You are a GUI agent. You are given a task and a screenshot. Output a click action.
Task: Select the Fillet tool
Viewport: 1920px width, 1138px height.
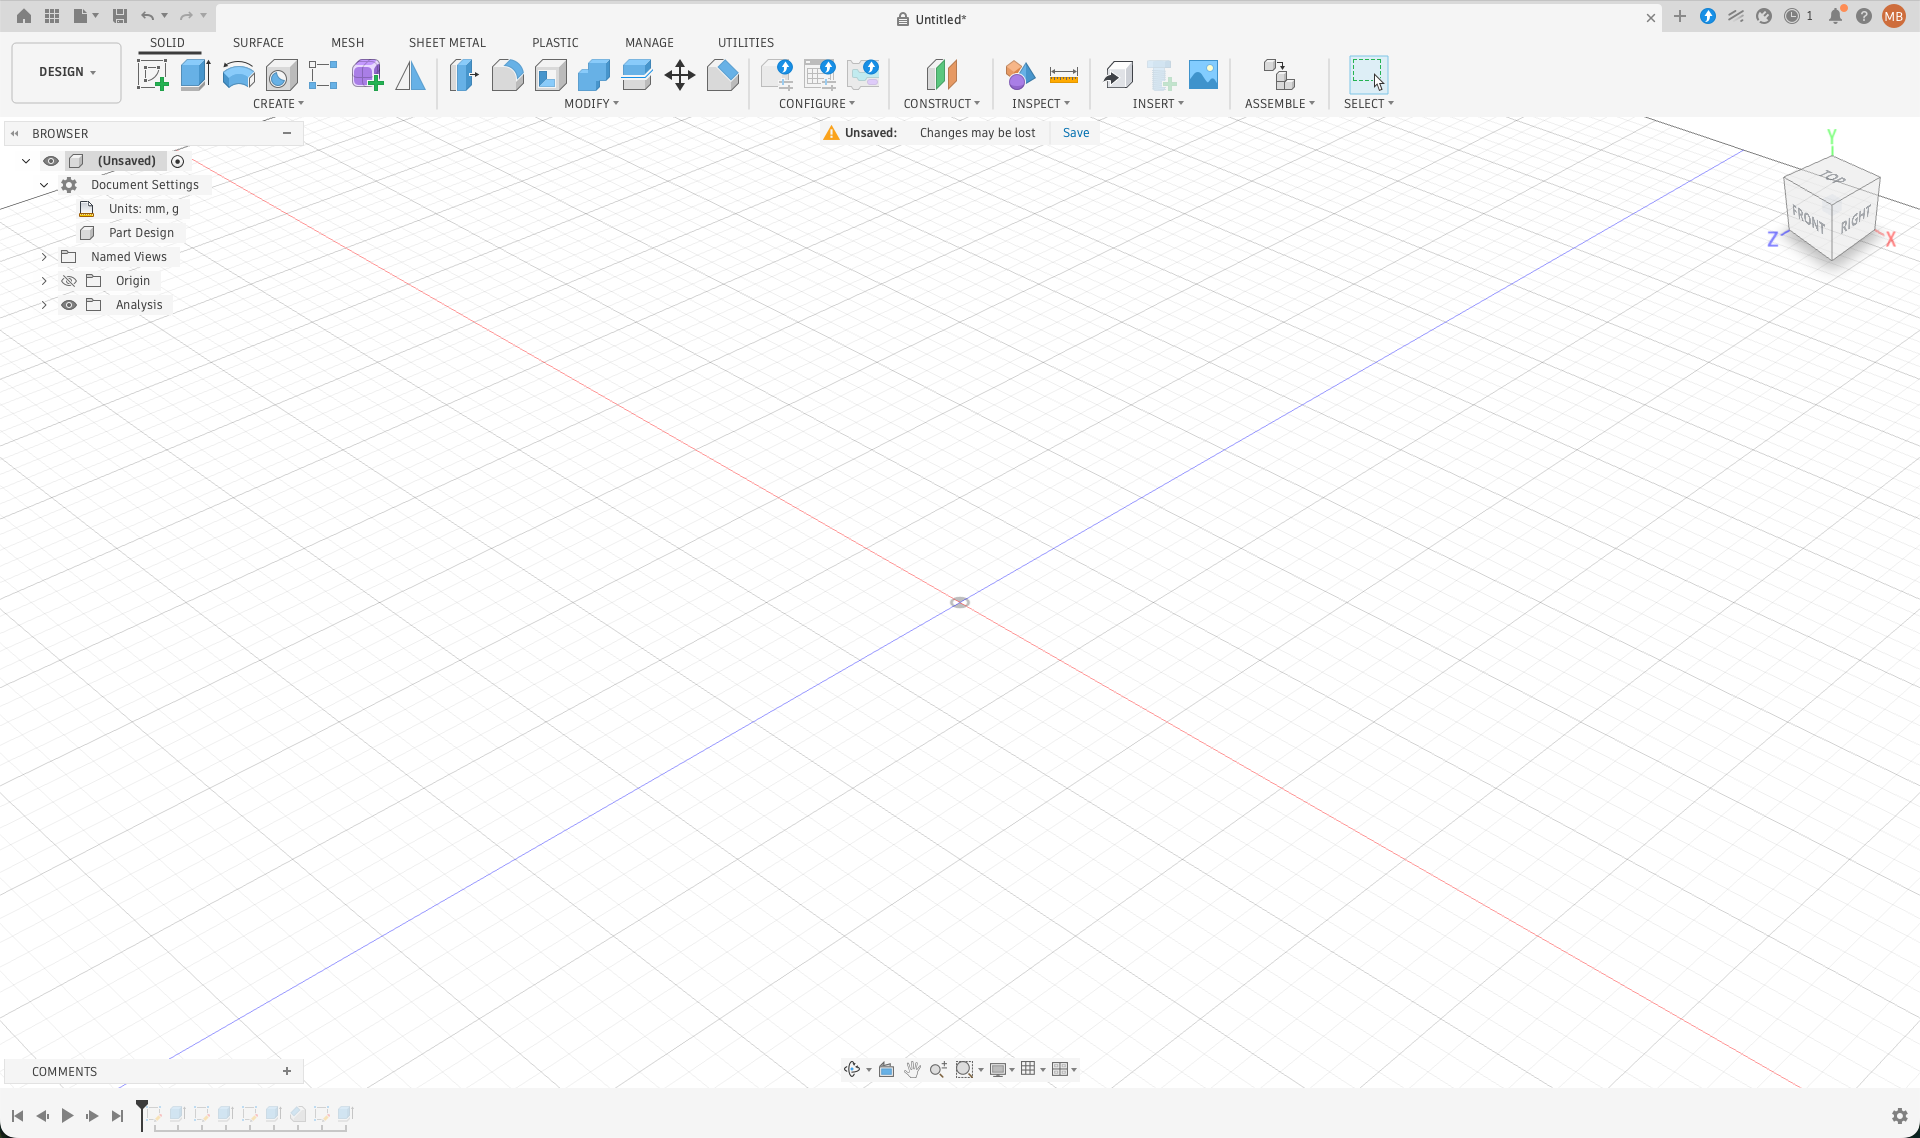pyautogui.click(x=507, y=75)
